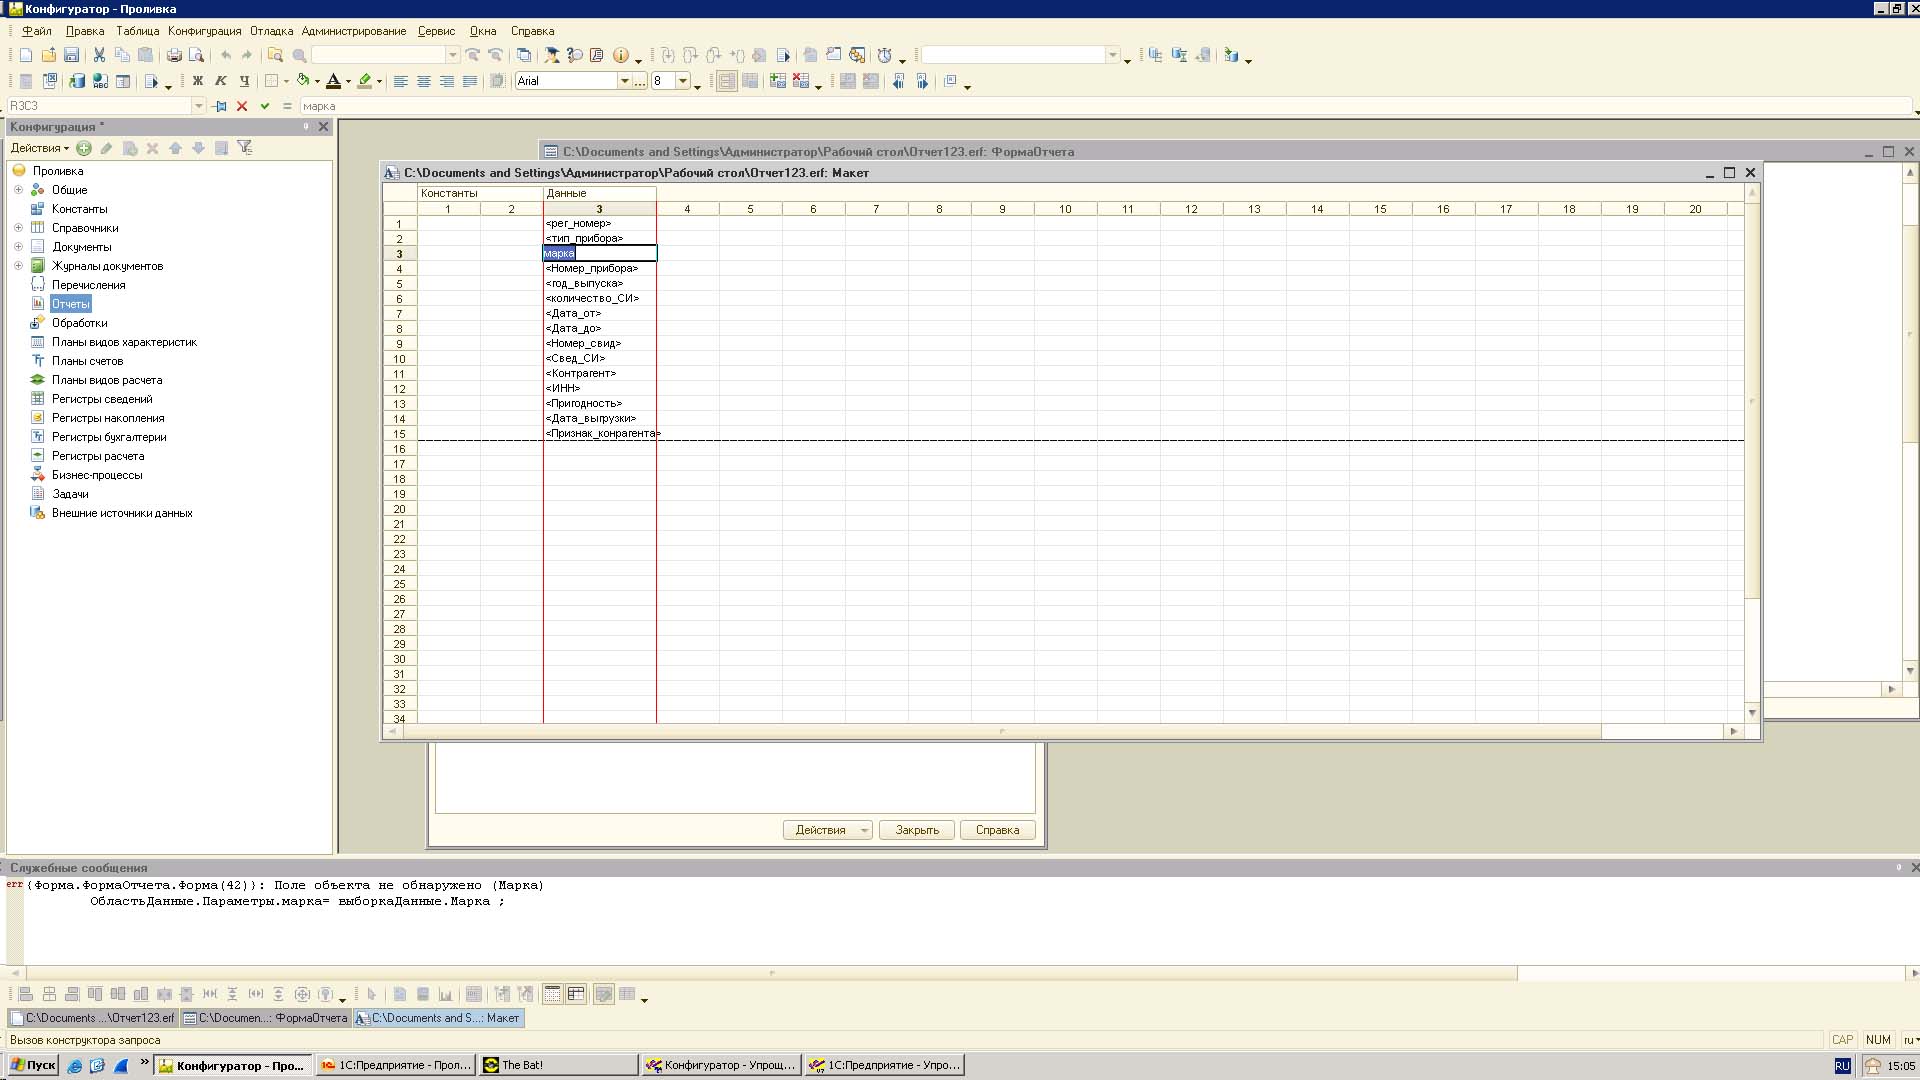Open the Конфигурация menu
This screenshot has height=1080, width=1920.
click(x=205, y=31)
